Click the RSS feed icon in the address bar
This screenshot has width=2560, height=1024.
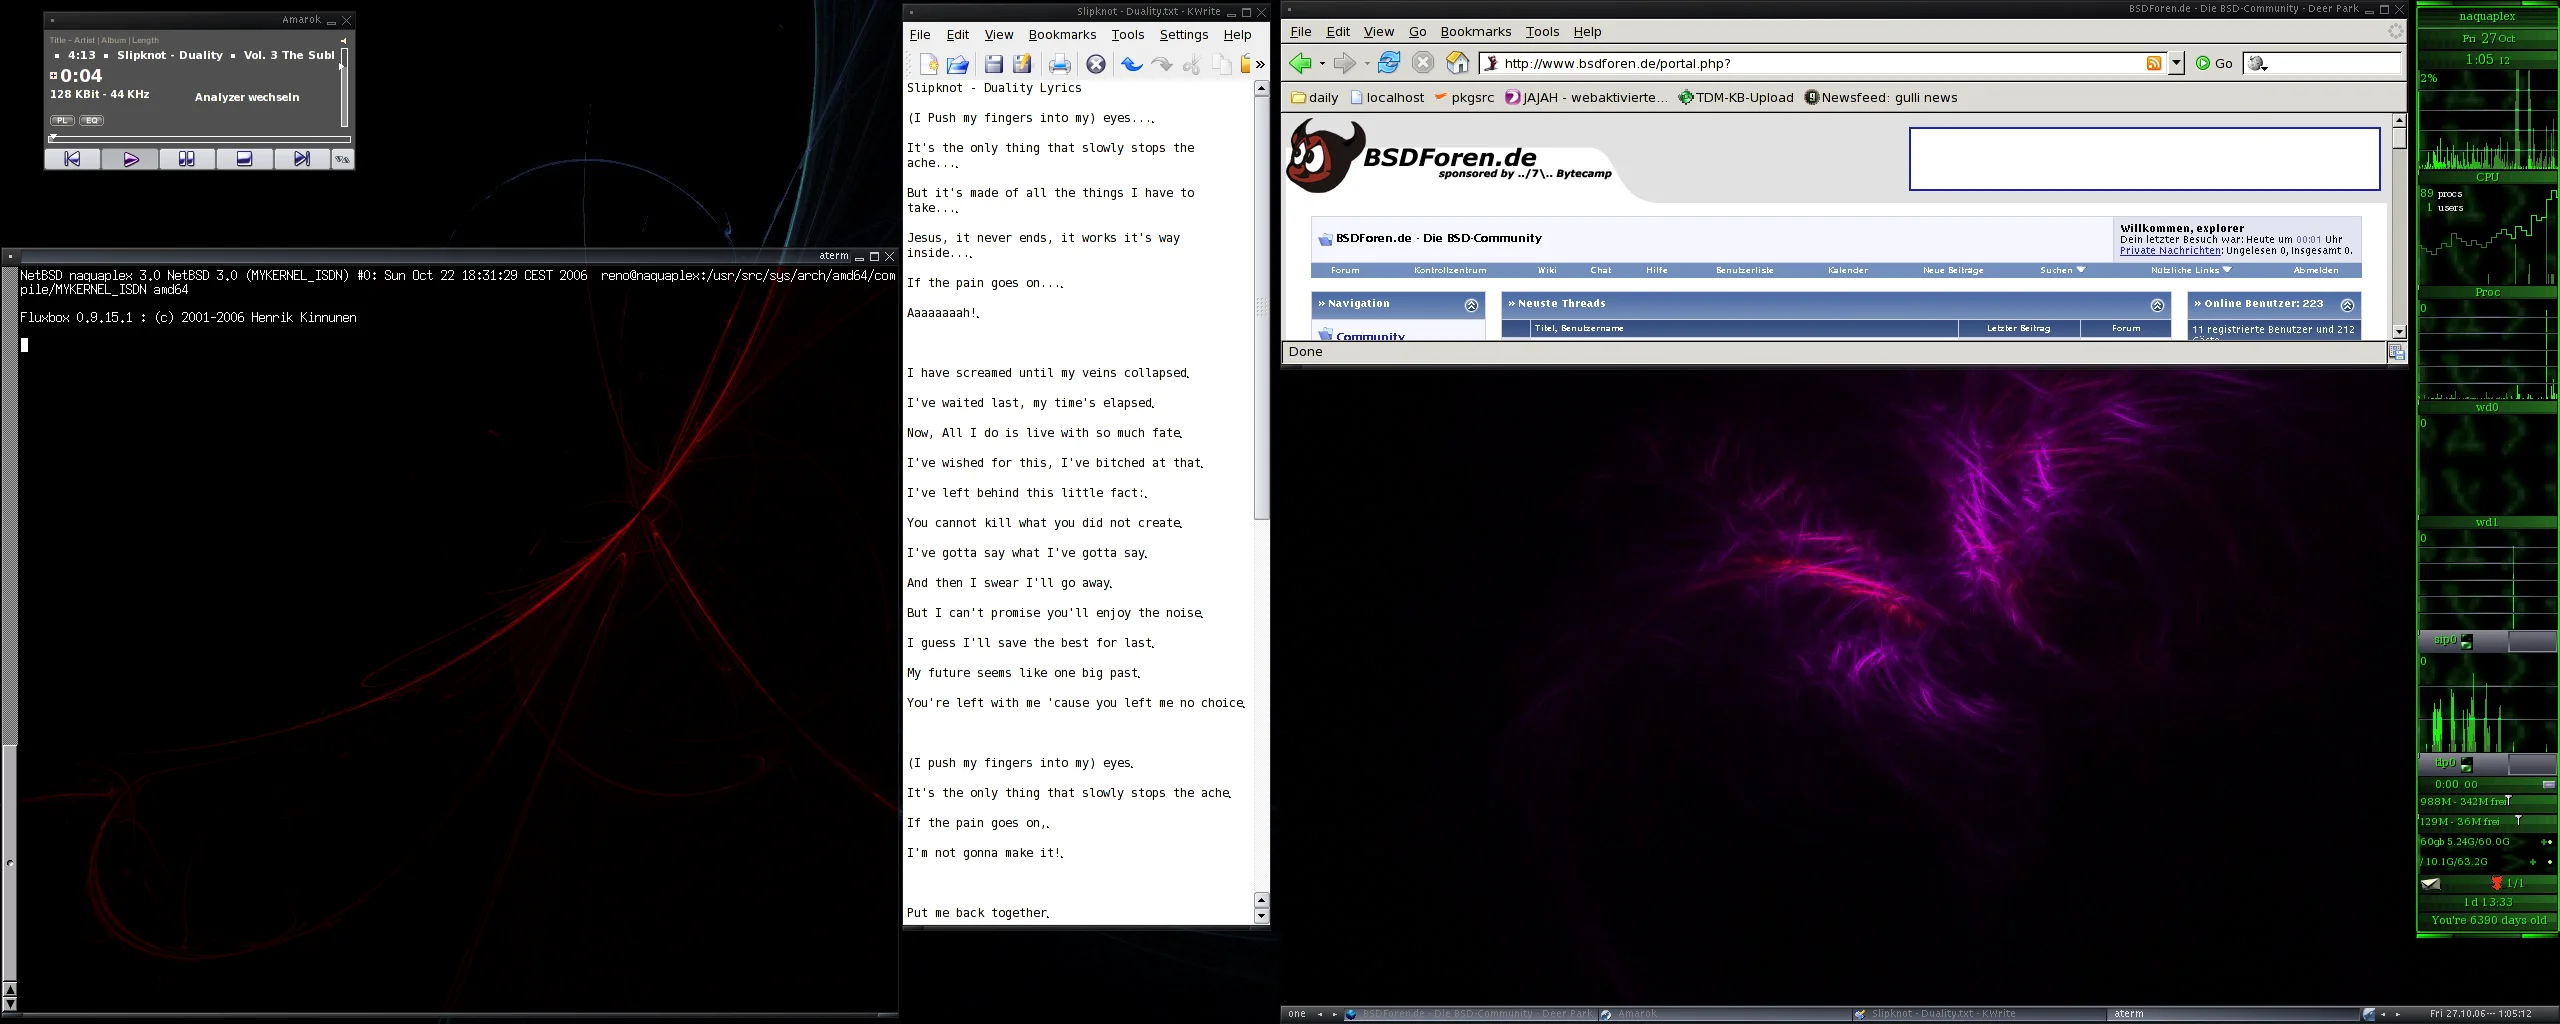click(x=2153, y=63)
